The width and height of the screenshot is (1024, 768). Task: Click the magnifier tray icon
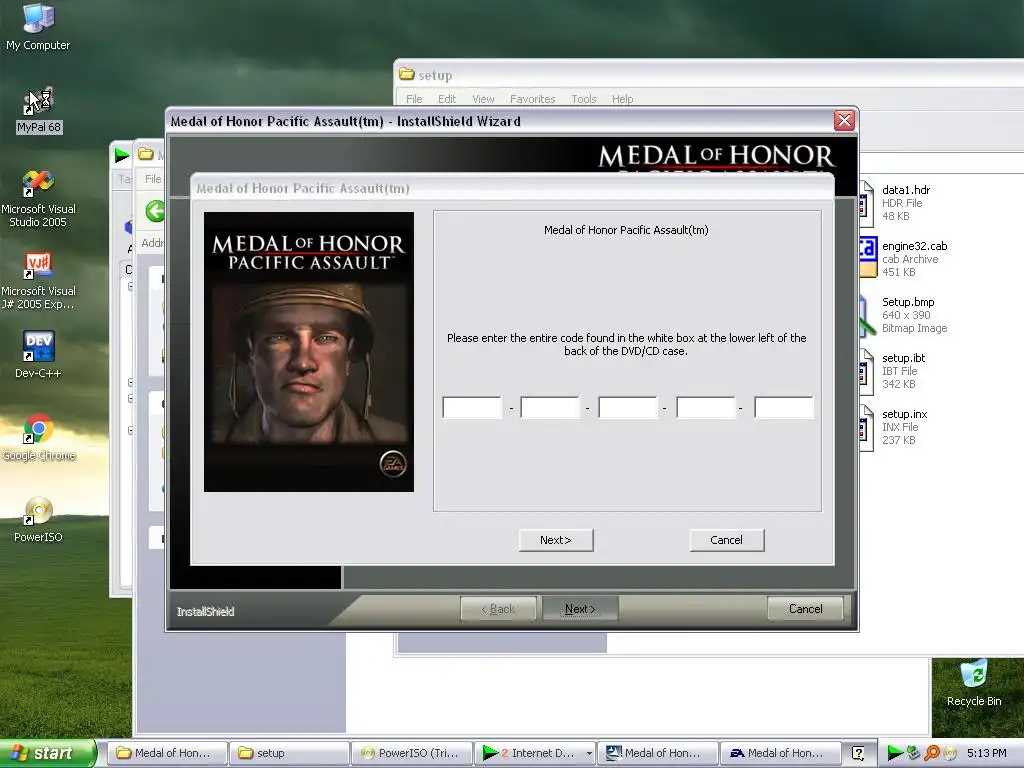932,753
